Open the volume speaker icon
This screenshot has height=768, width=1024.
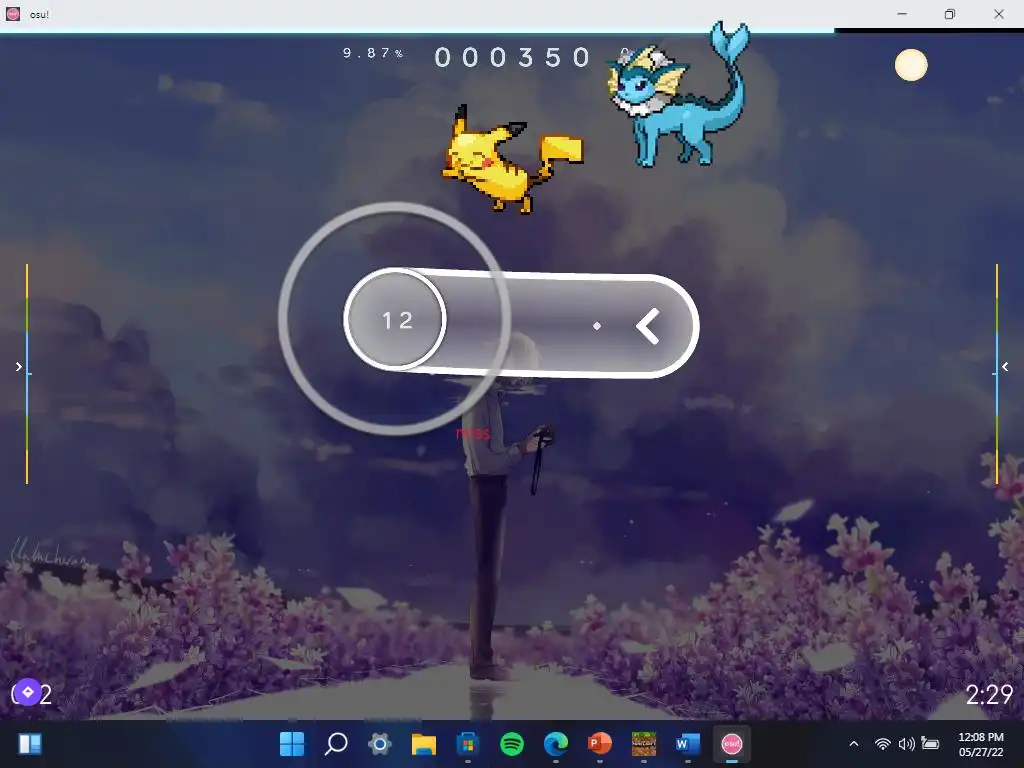point(906,744)
